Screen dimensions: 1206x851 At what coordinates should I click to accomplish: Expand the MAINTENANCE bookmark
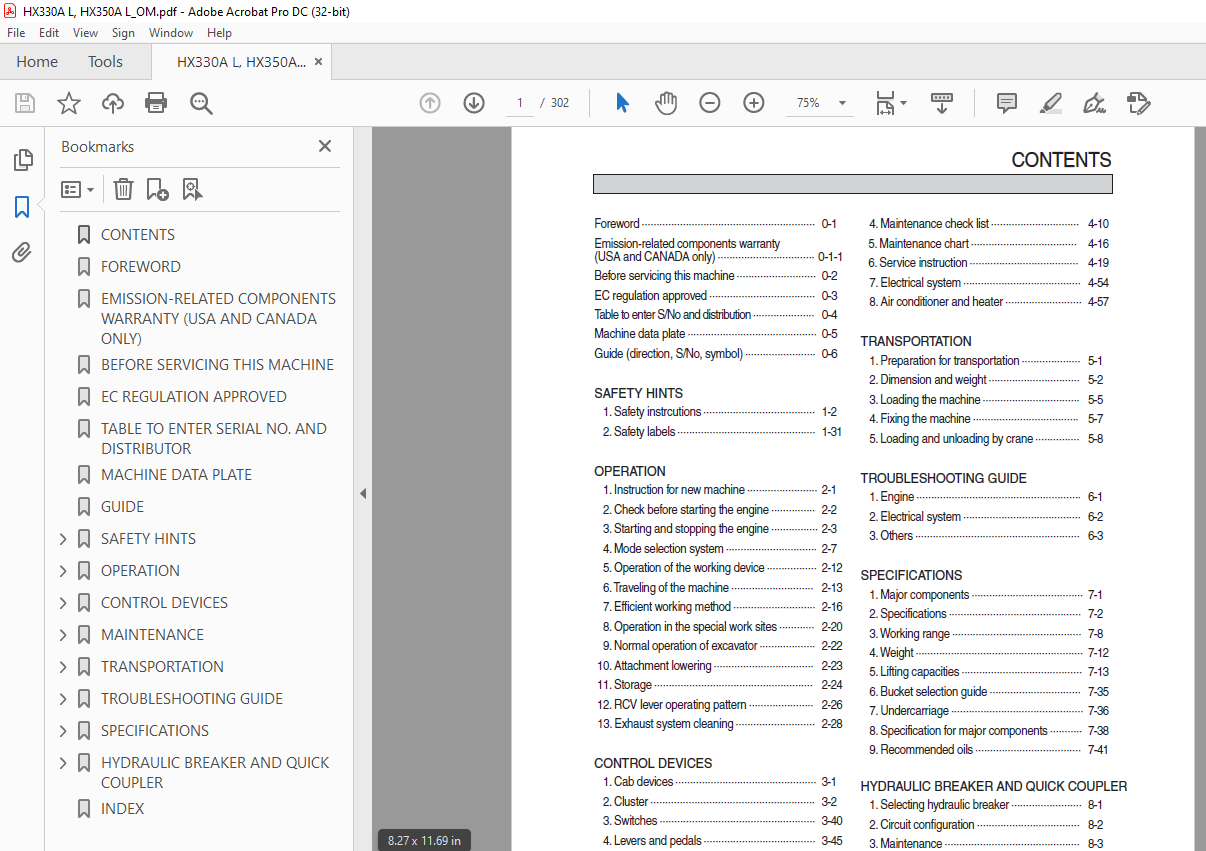click(63, 635)
